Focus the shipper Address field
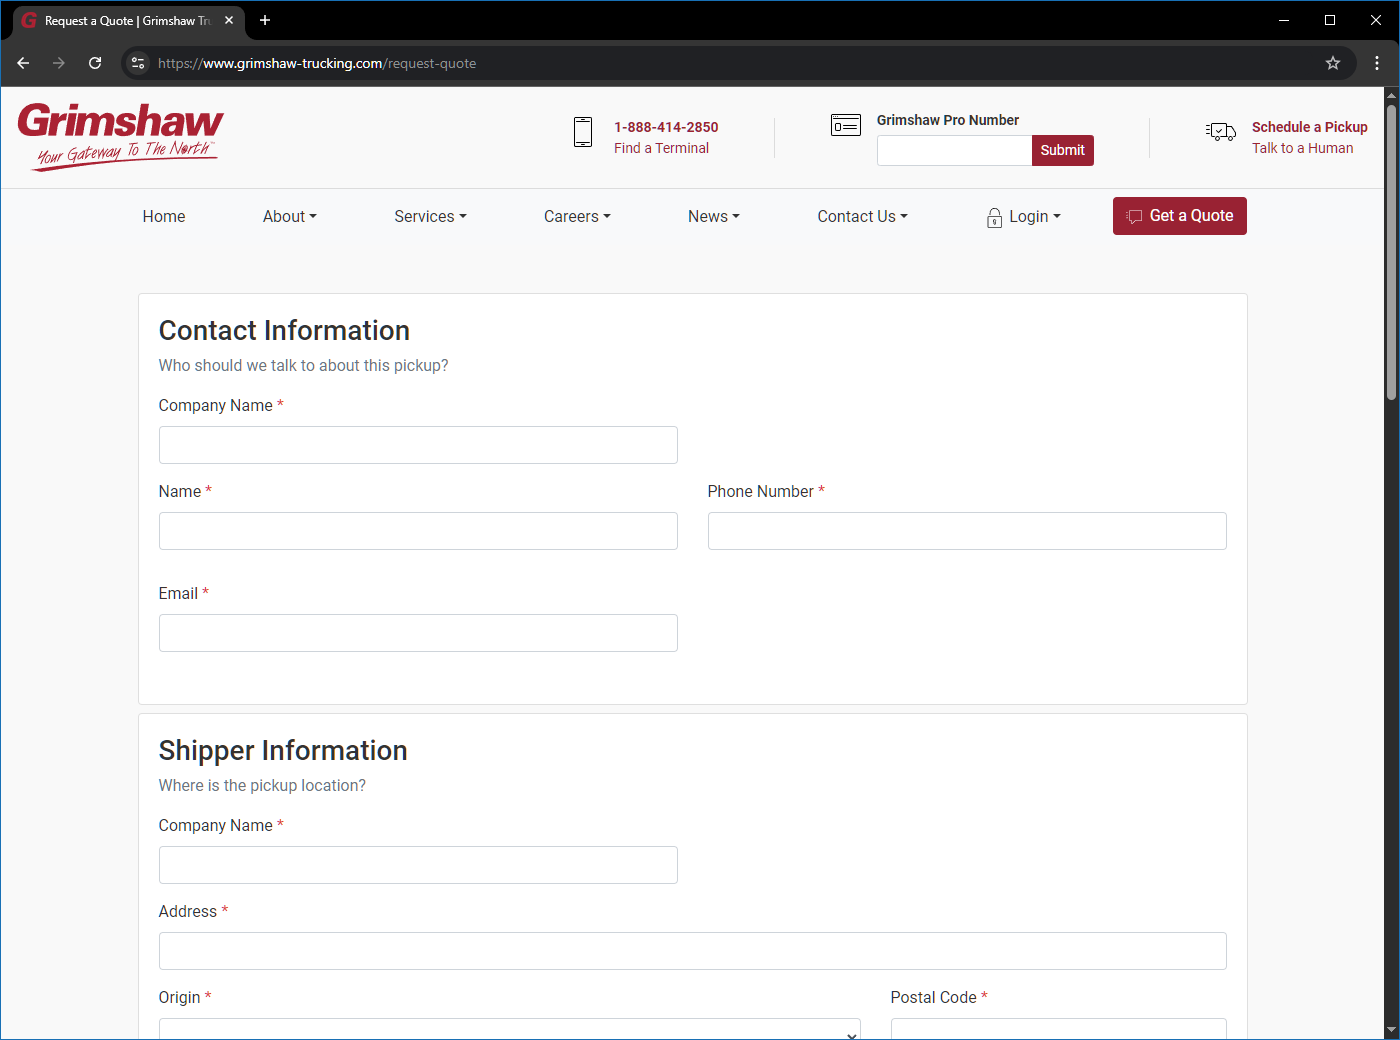The height and width of the screenshot is (1040, 1400). click(693, 951)
